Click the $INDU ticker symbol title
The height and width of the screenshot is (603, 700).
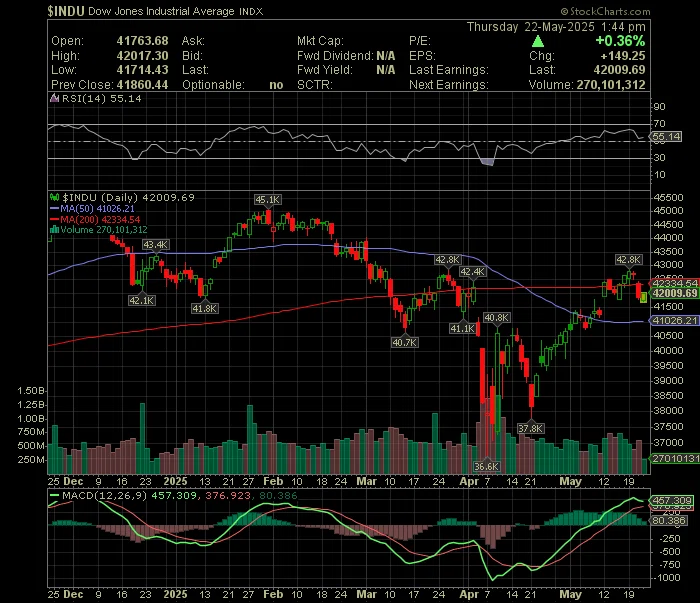[x=66, y=11]
